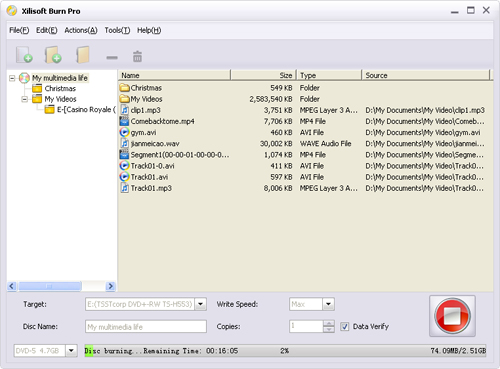Click the trash Clear All toolbar icon

137,56
